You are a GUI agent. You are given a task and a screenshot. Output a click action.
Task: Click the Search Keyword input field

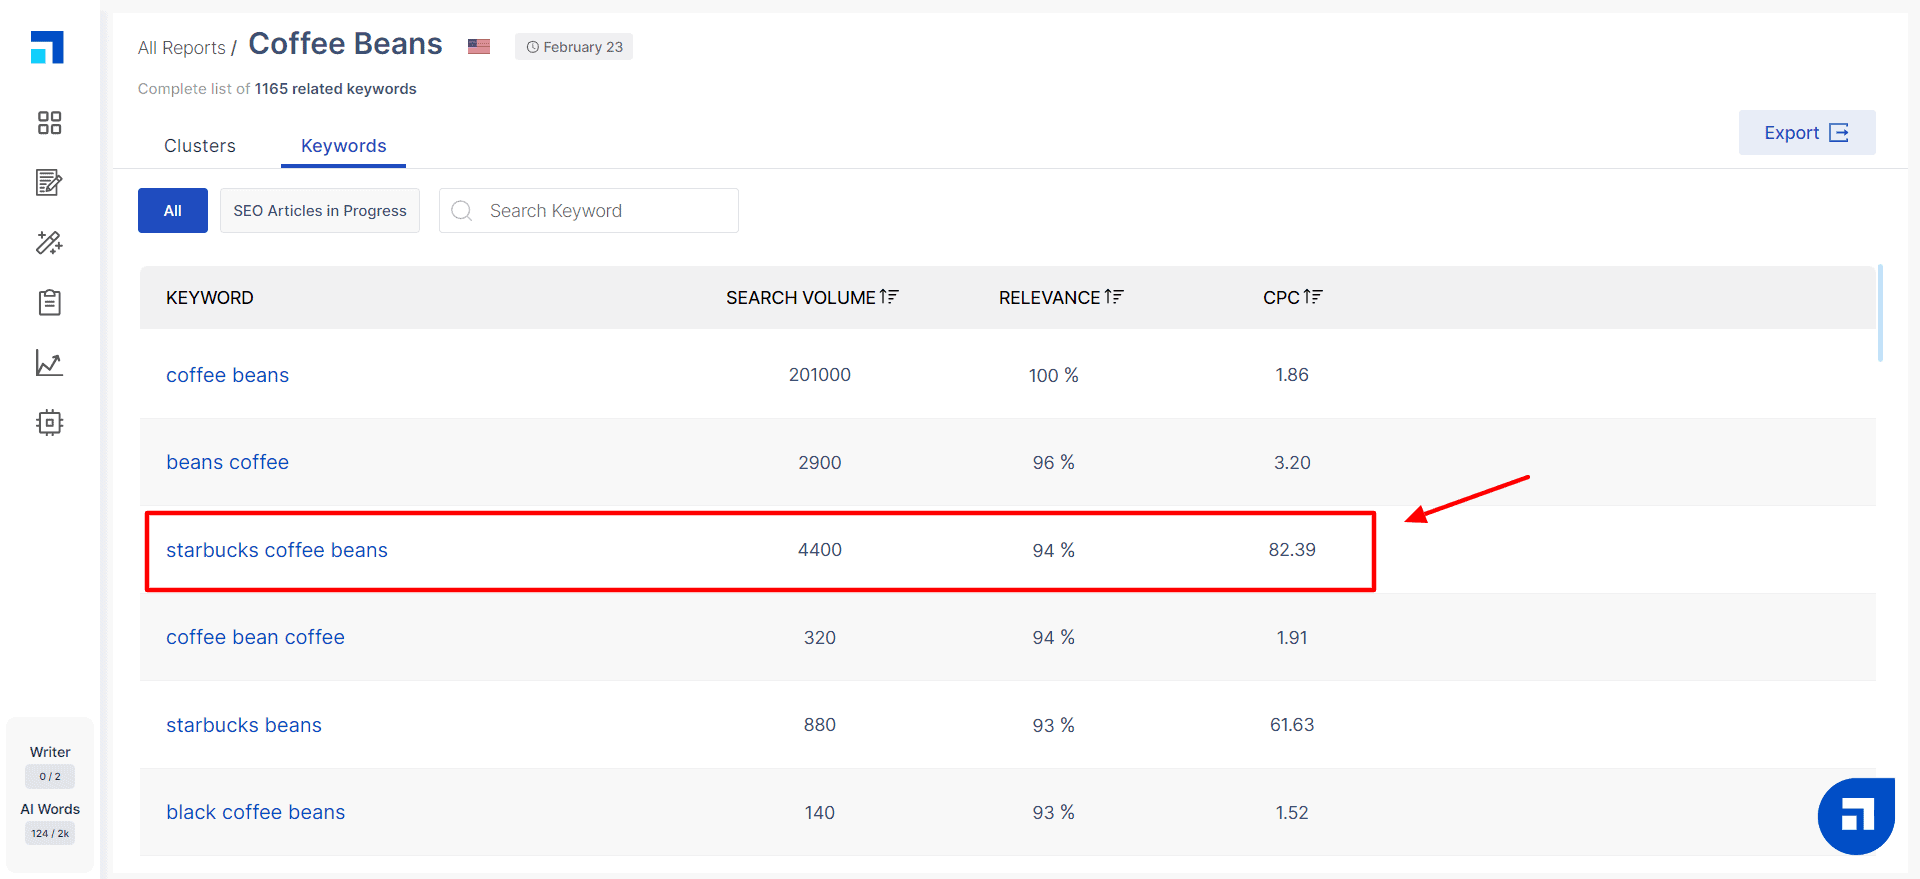point(600,211)
